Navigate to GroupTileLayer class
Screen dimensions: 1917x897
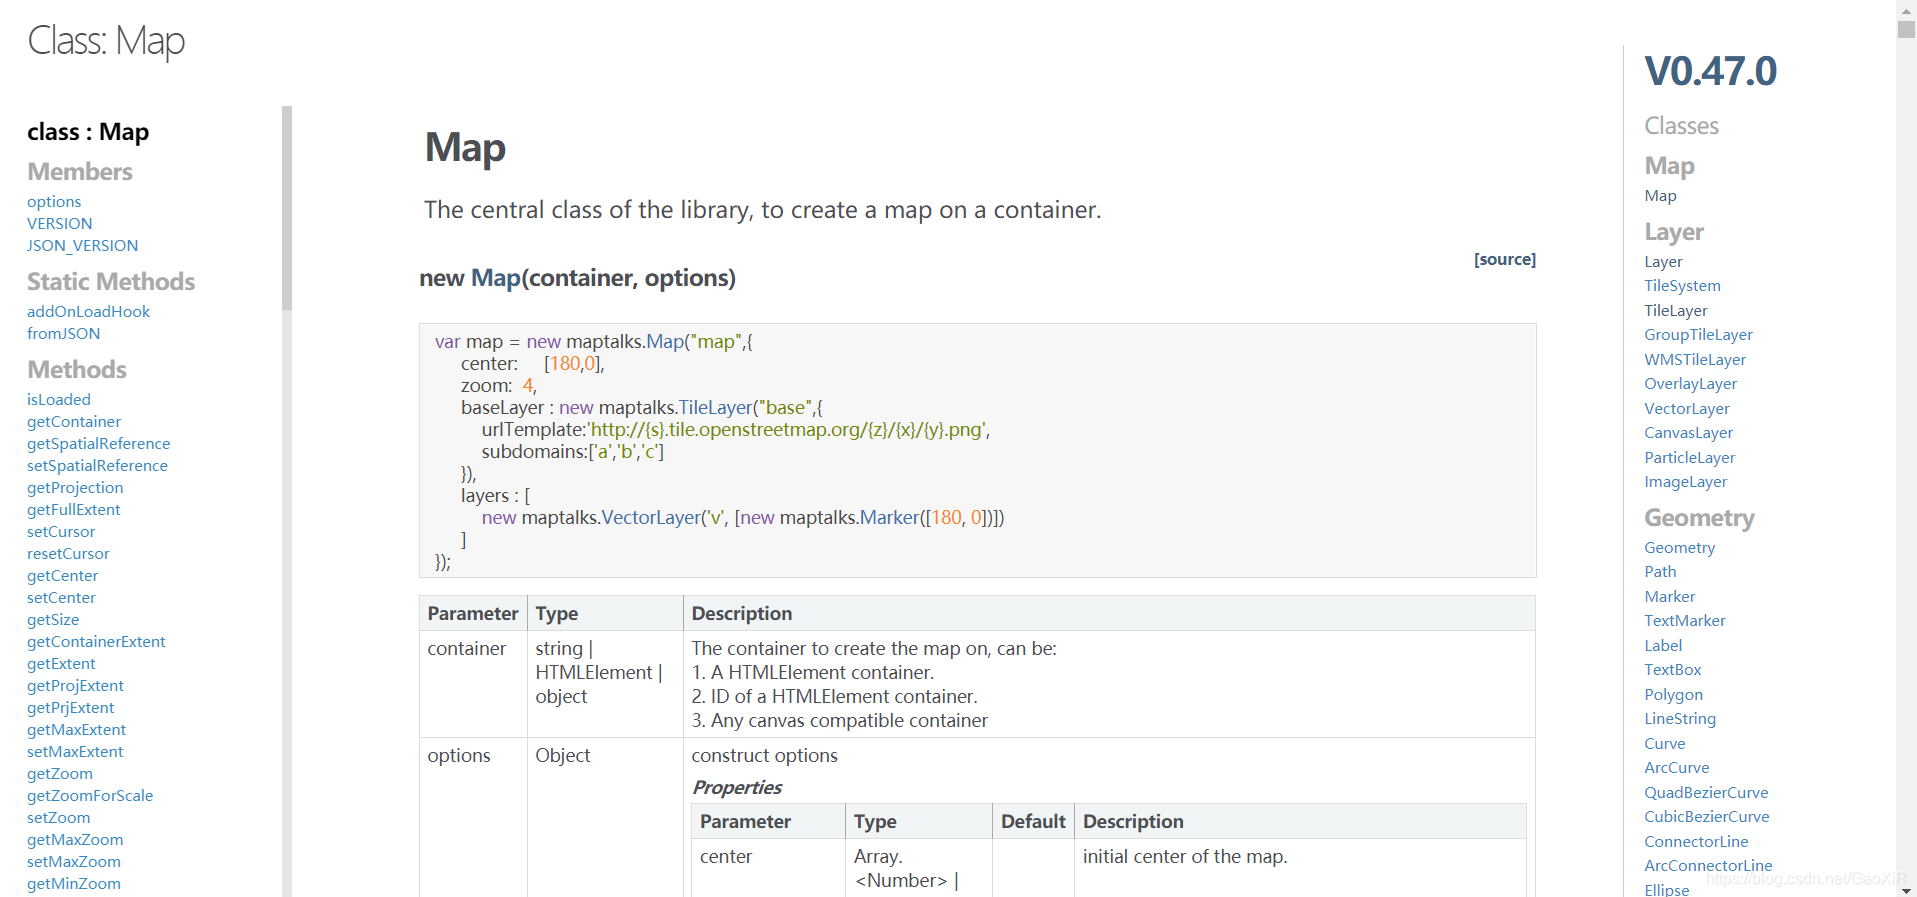coord(1698,335)
